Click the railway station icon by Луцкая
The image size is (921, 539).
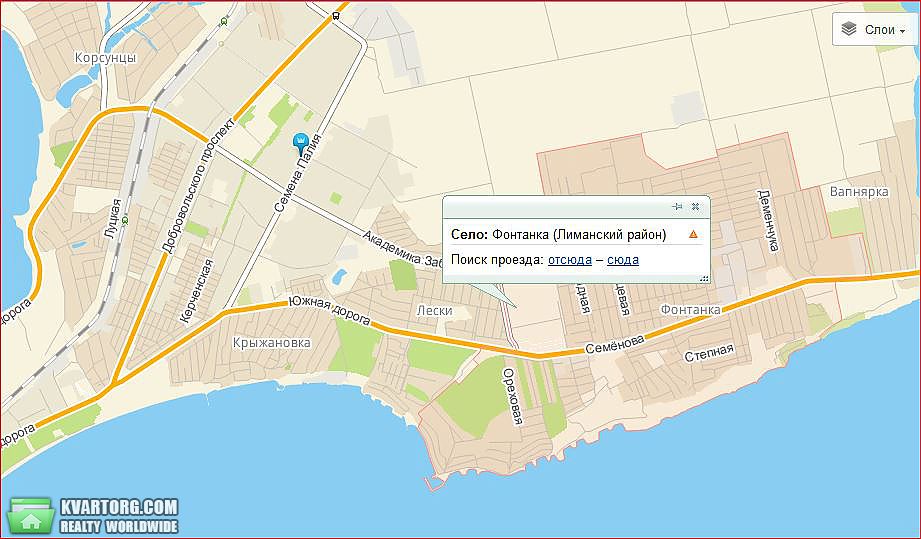coord(125,222)
